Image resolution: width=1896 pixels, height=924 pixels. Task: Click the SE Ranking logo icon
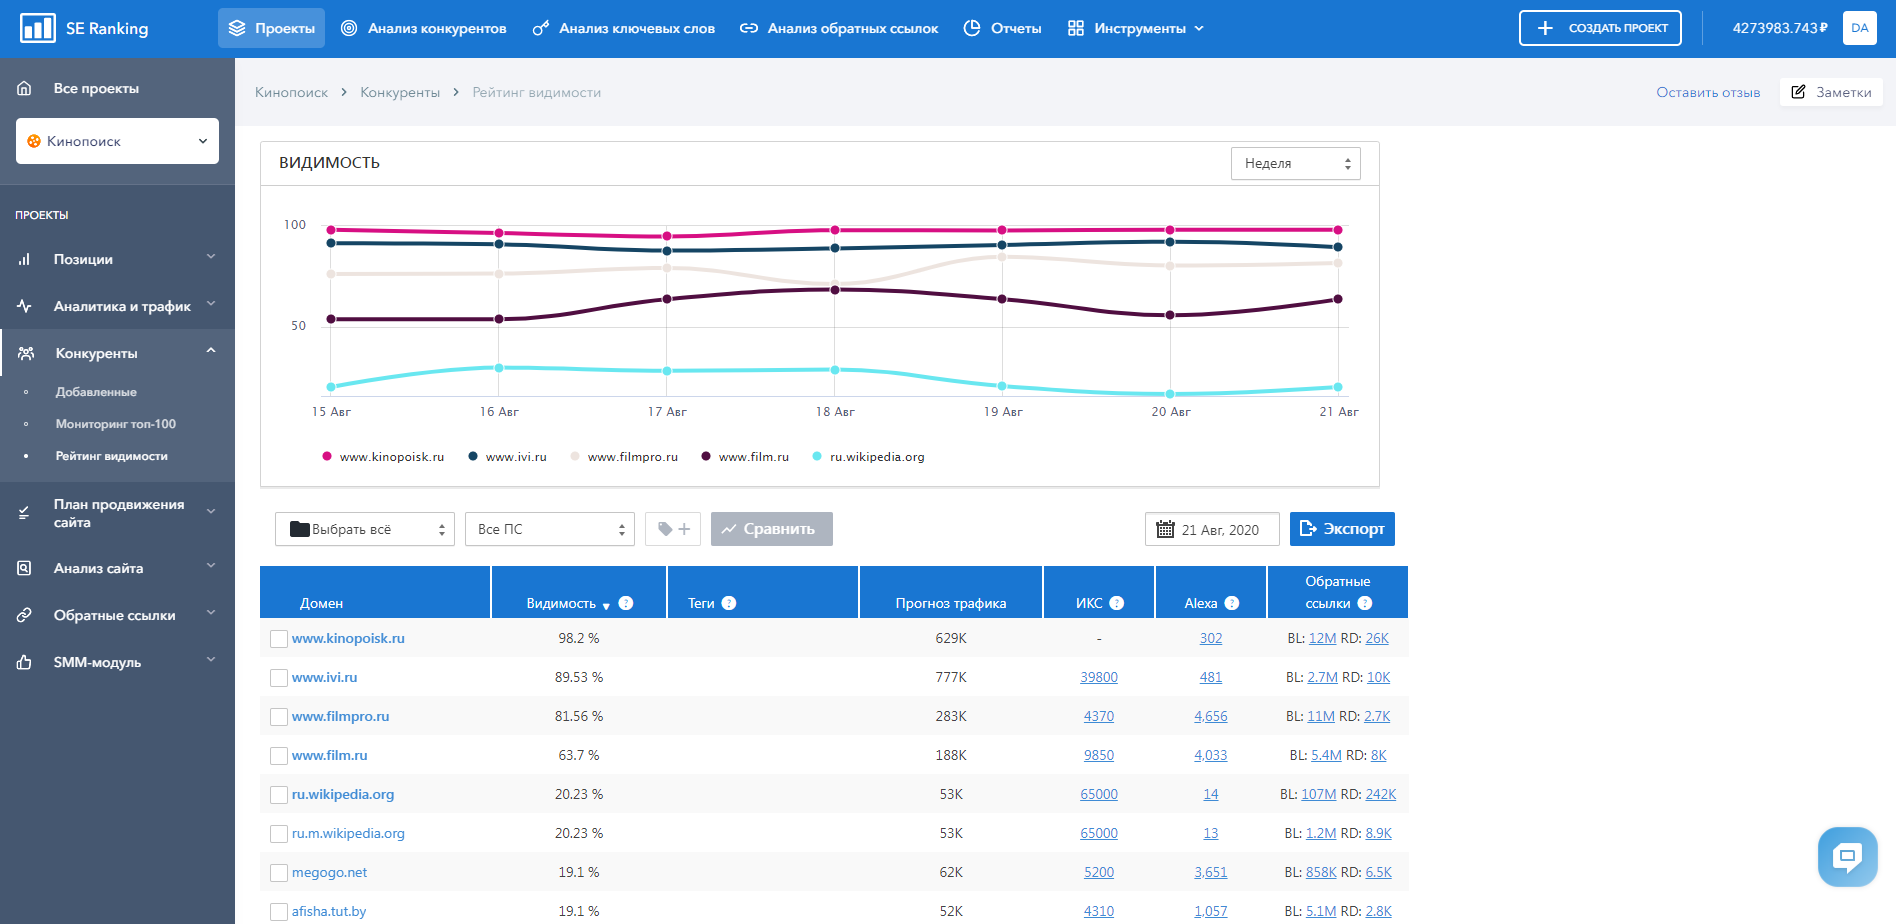tap(38, 28)
